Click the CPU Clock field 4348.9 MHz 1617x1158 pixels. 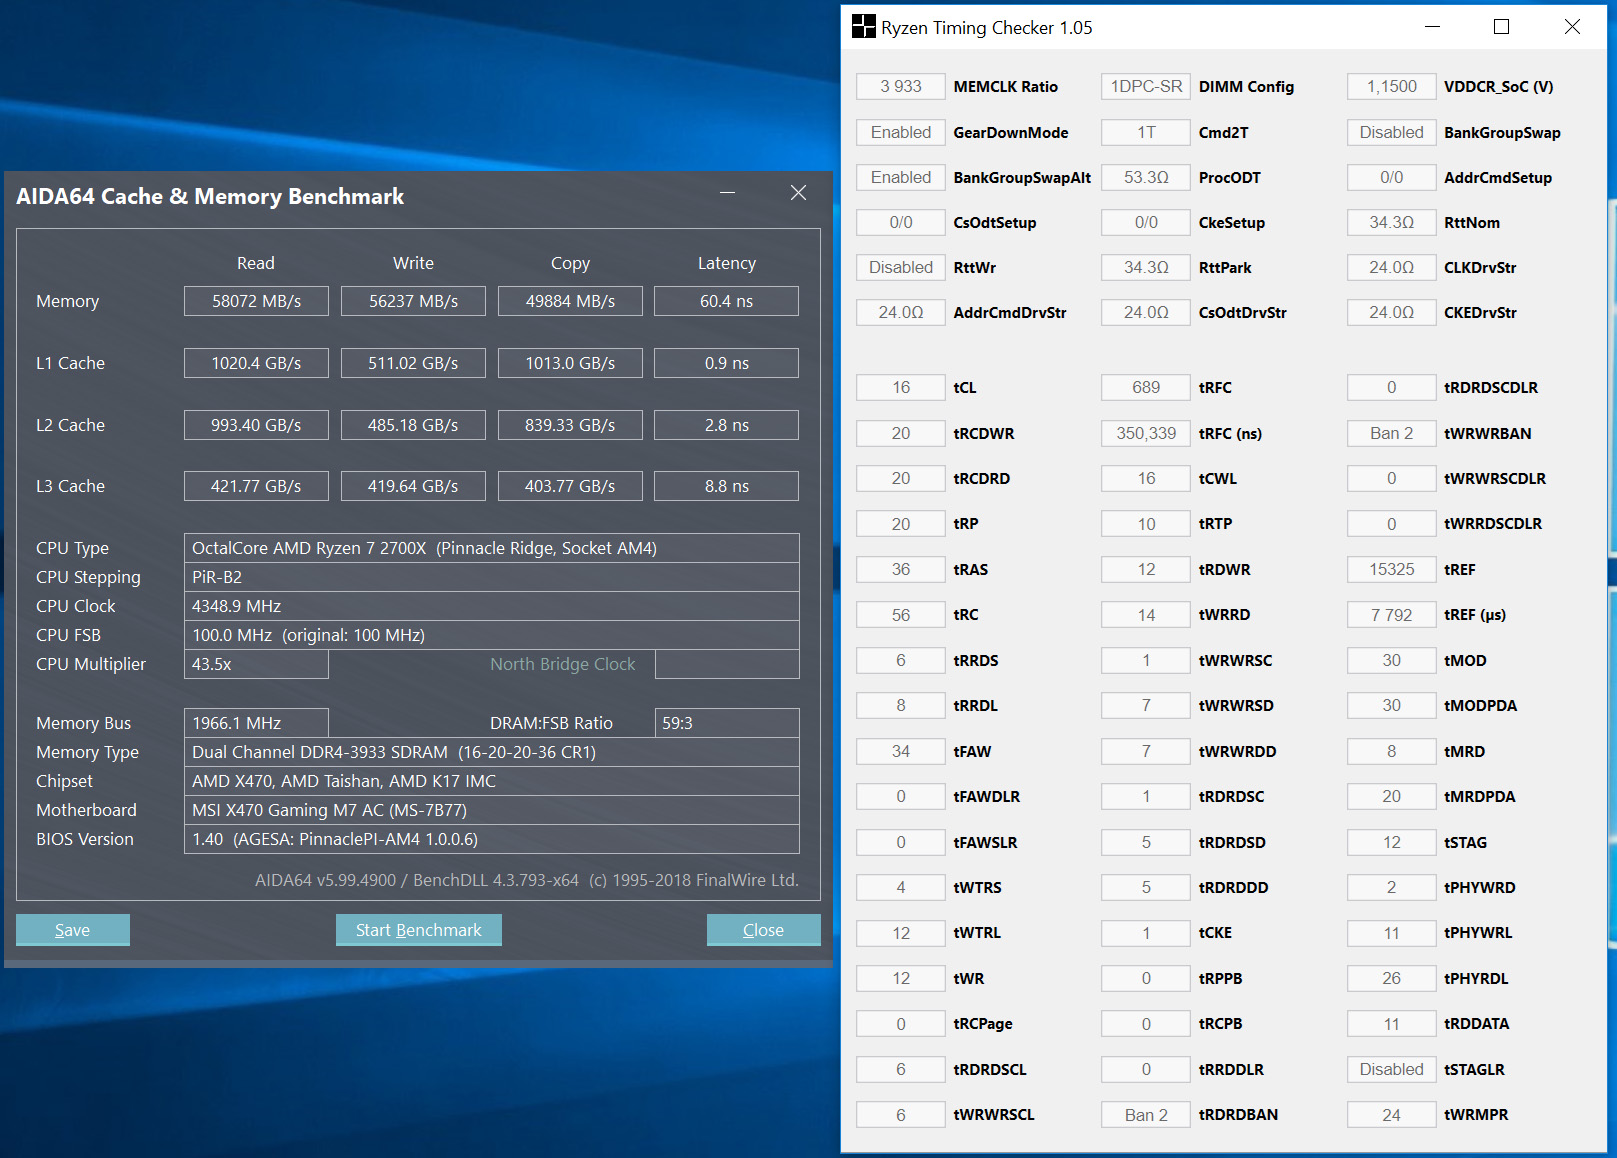[492, 606]
